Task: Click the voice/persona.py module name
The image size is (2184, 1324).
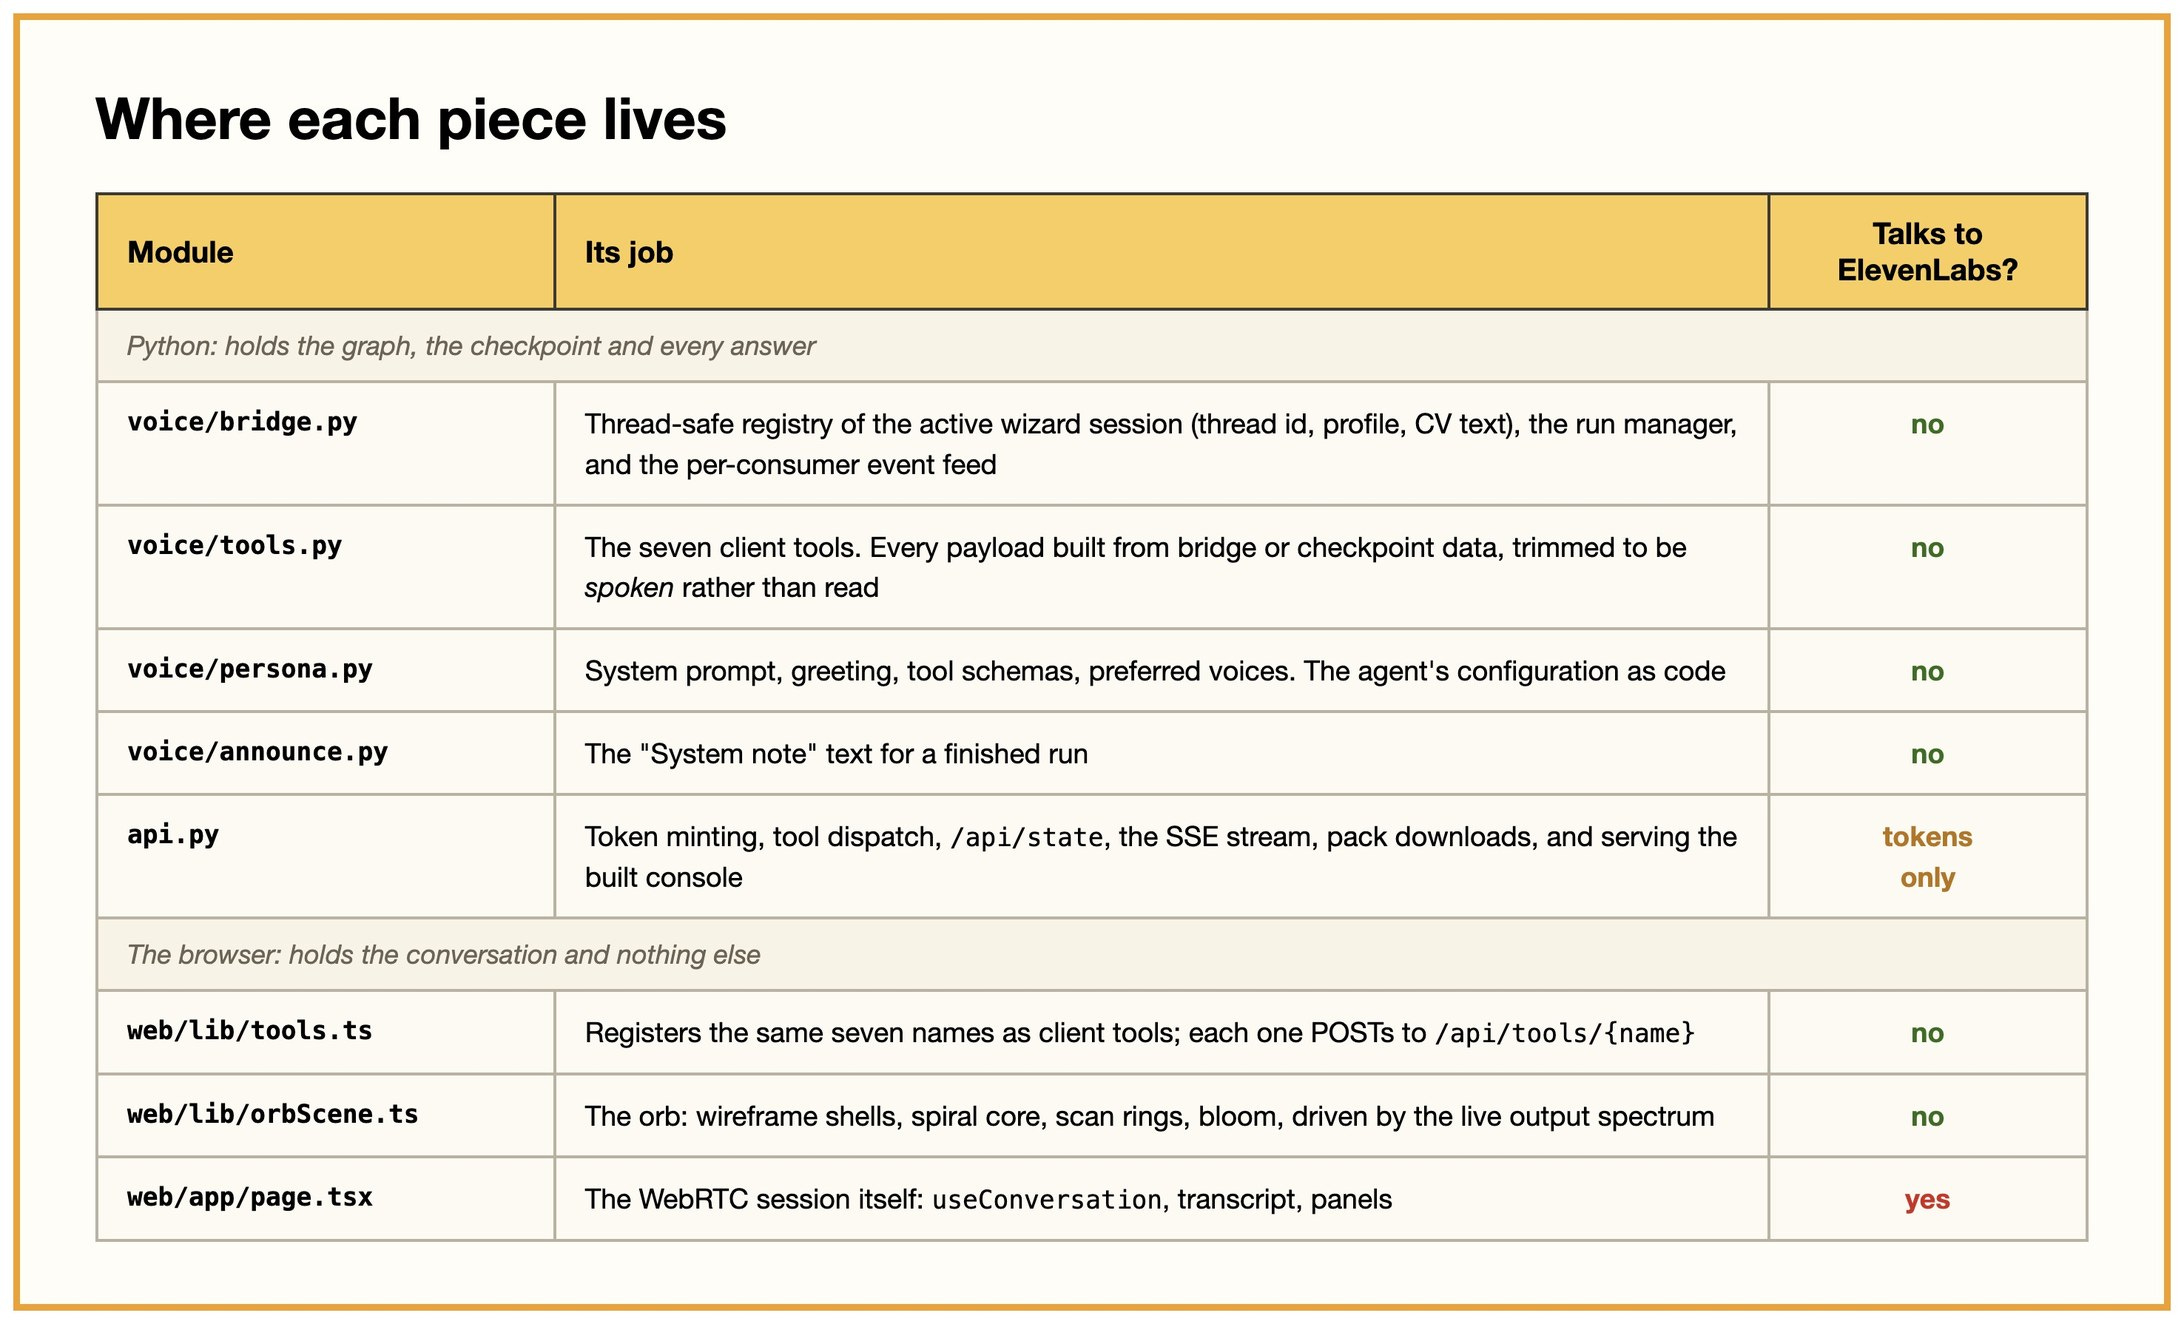Action: [250, 669]
